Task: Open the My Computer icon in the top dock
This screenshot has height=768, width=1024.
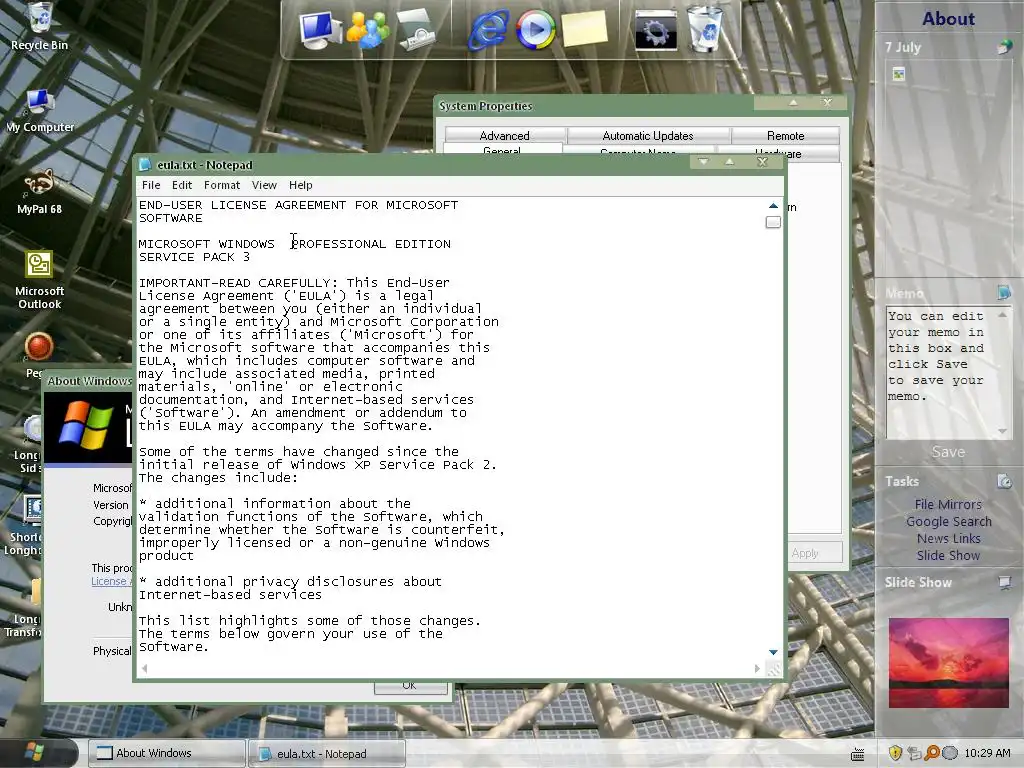Action: click(320, 29)
